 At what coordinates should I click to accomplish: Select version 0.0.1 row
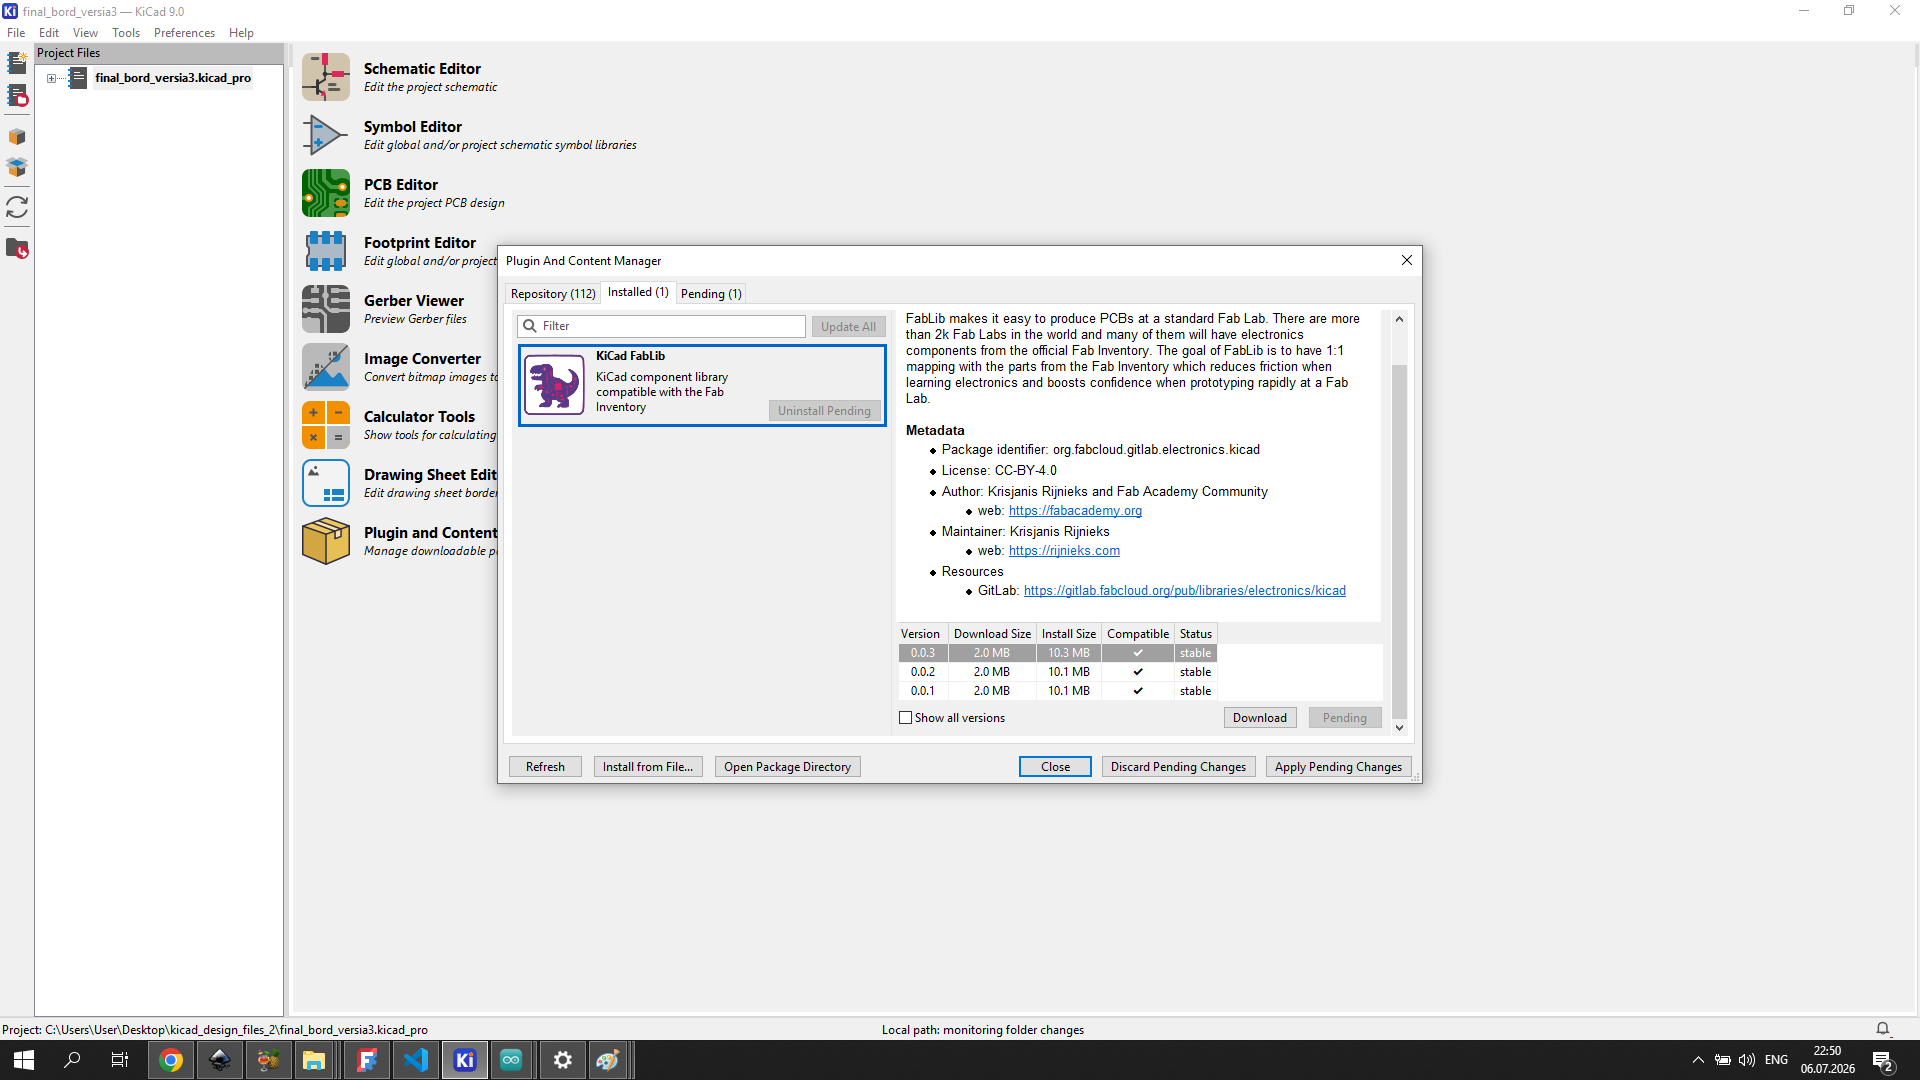(x=1057, y=691)
